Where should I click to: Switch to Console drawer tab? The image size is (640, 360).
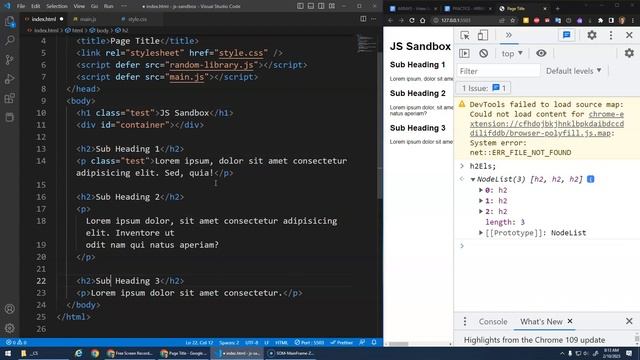tap(493, 322)
